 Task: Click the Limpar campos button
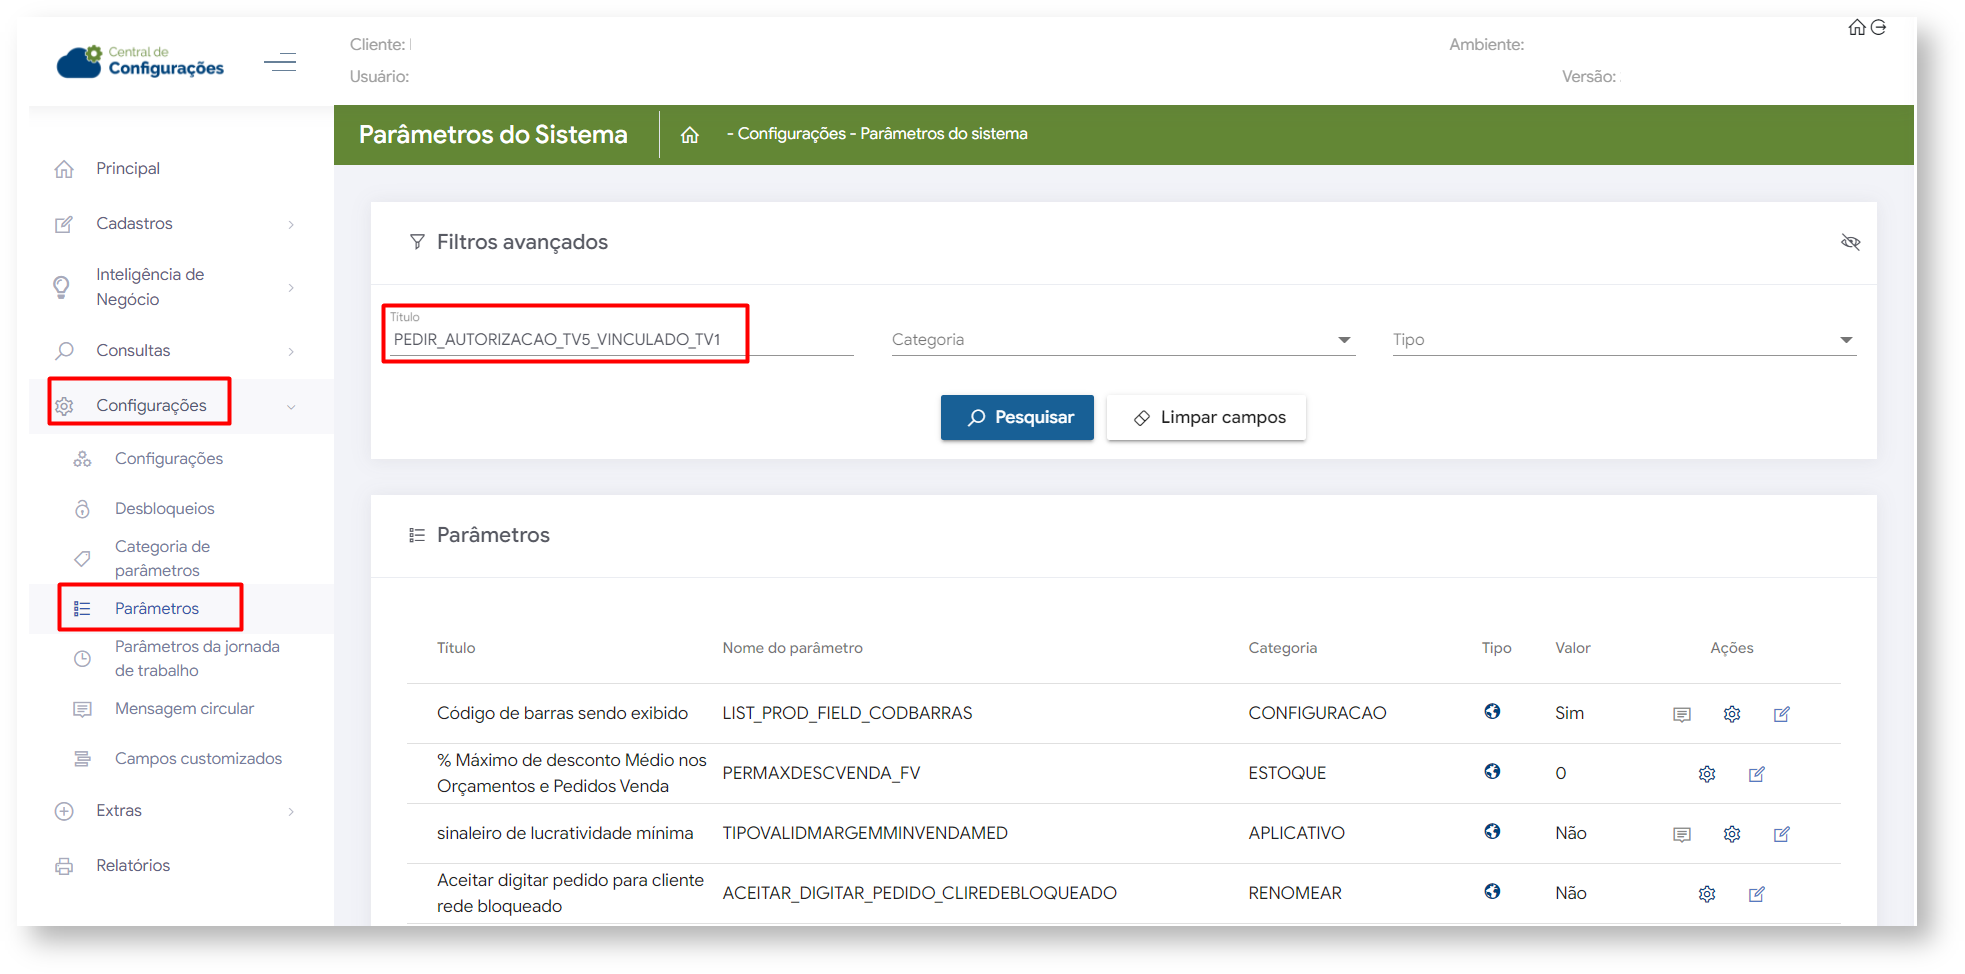point(1206,418)
